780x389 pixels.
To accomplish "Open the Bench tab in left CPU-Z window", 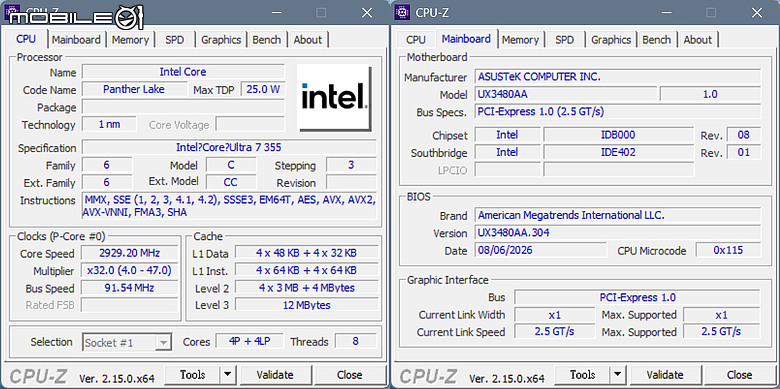I will [267, 40].
